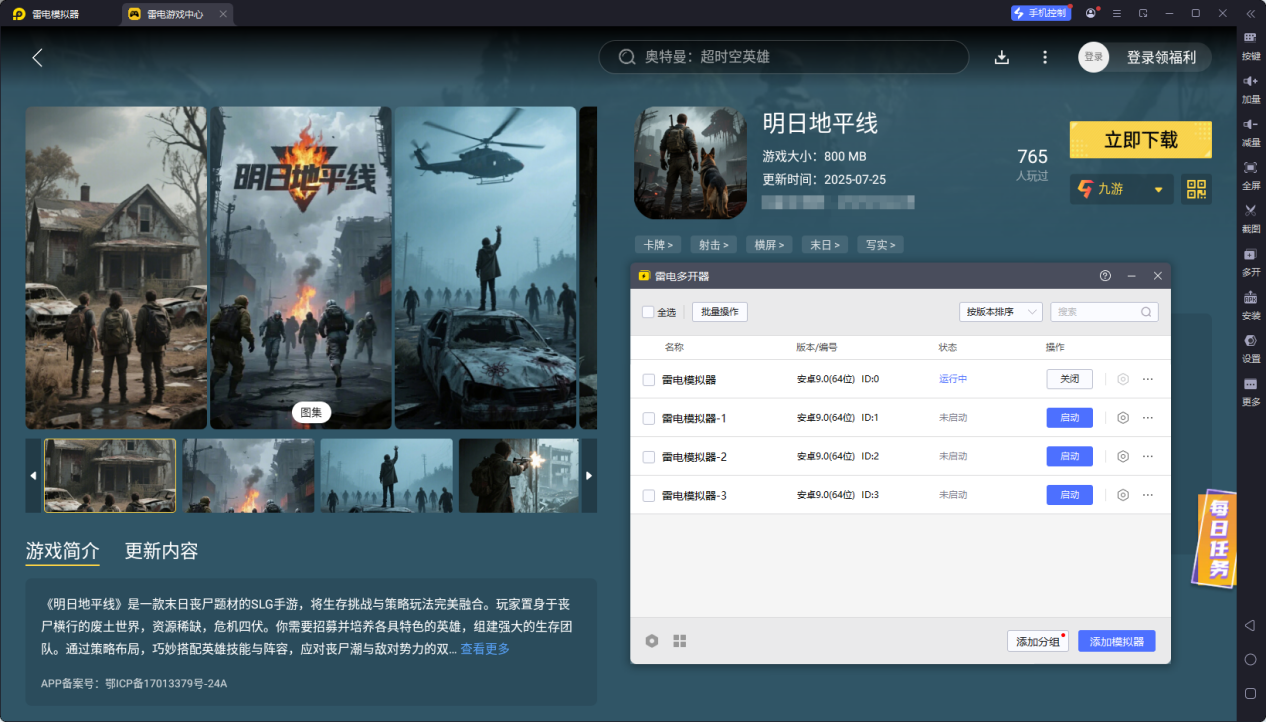Open the user account icon in title bar
Image resolution: width=1266 pixels, height=722 pixels.
pyautogui.click(x=1091, y=13)
